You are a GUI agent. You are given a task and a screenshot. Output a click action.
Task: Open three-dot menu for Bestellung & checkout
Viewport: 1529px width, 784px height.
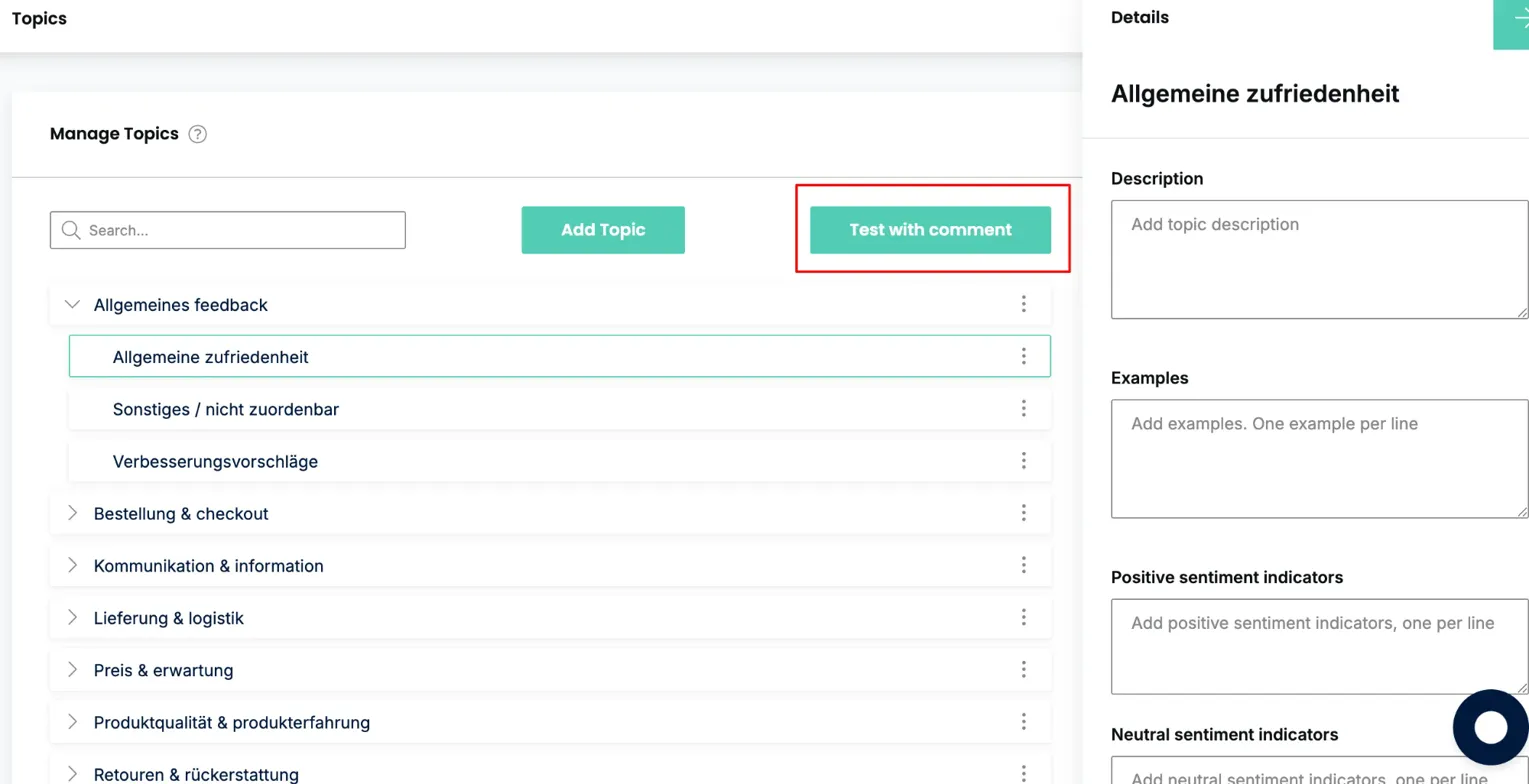(1023, 512)
